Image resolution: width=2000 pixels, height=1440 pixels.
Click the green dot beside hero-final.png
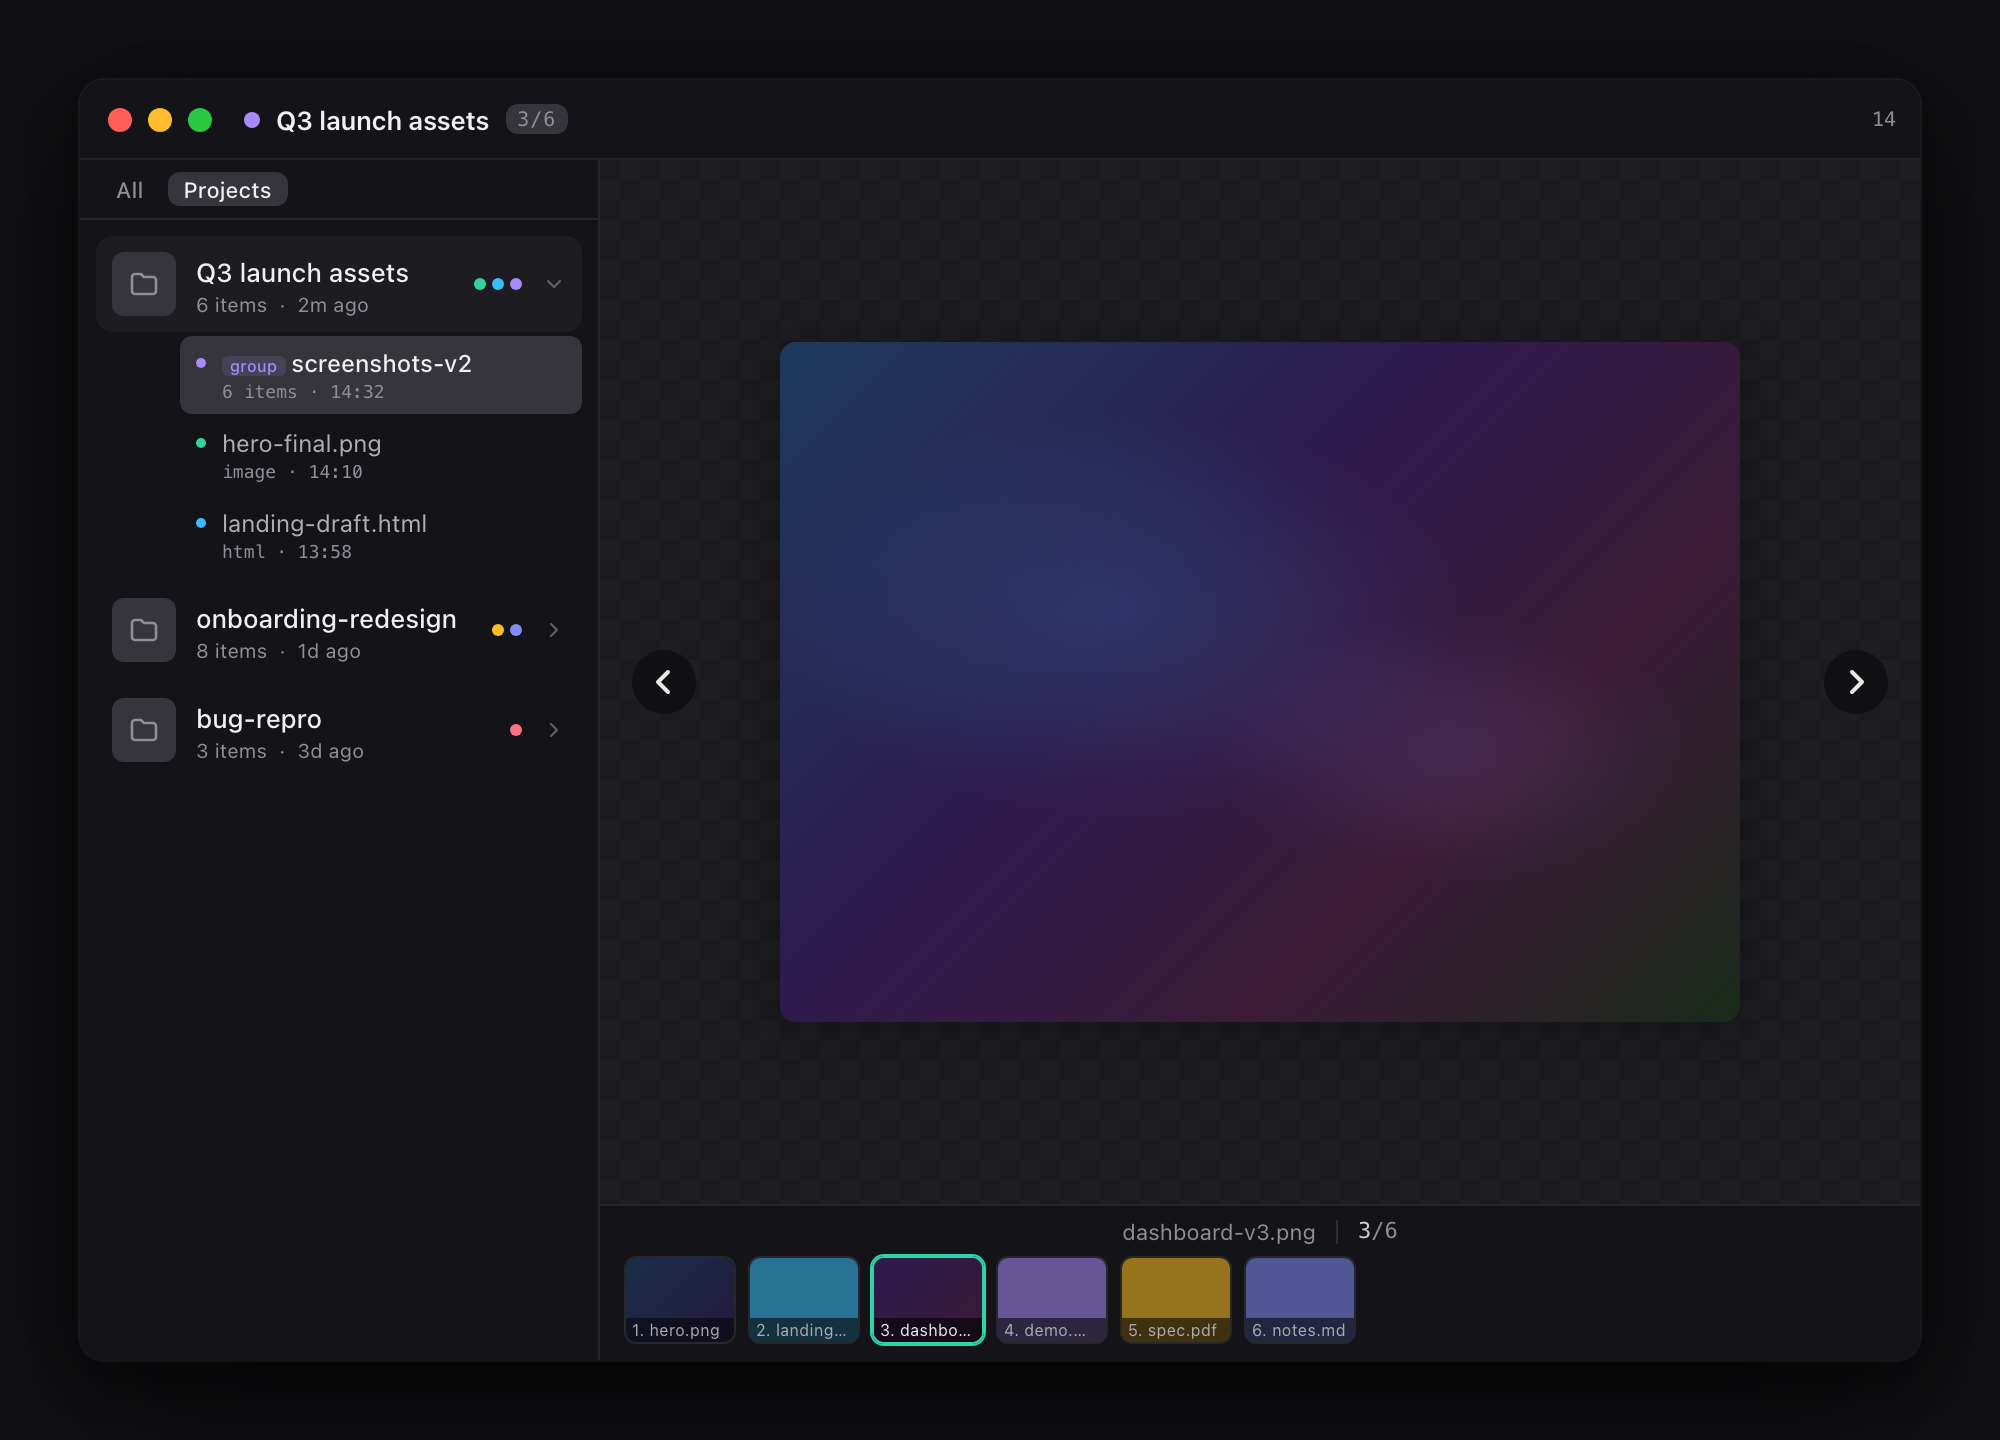[201, 443]
